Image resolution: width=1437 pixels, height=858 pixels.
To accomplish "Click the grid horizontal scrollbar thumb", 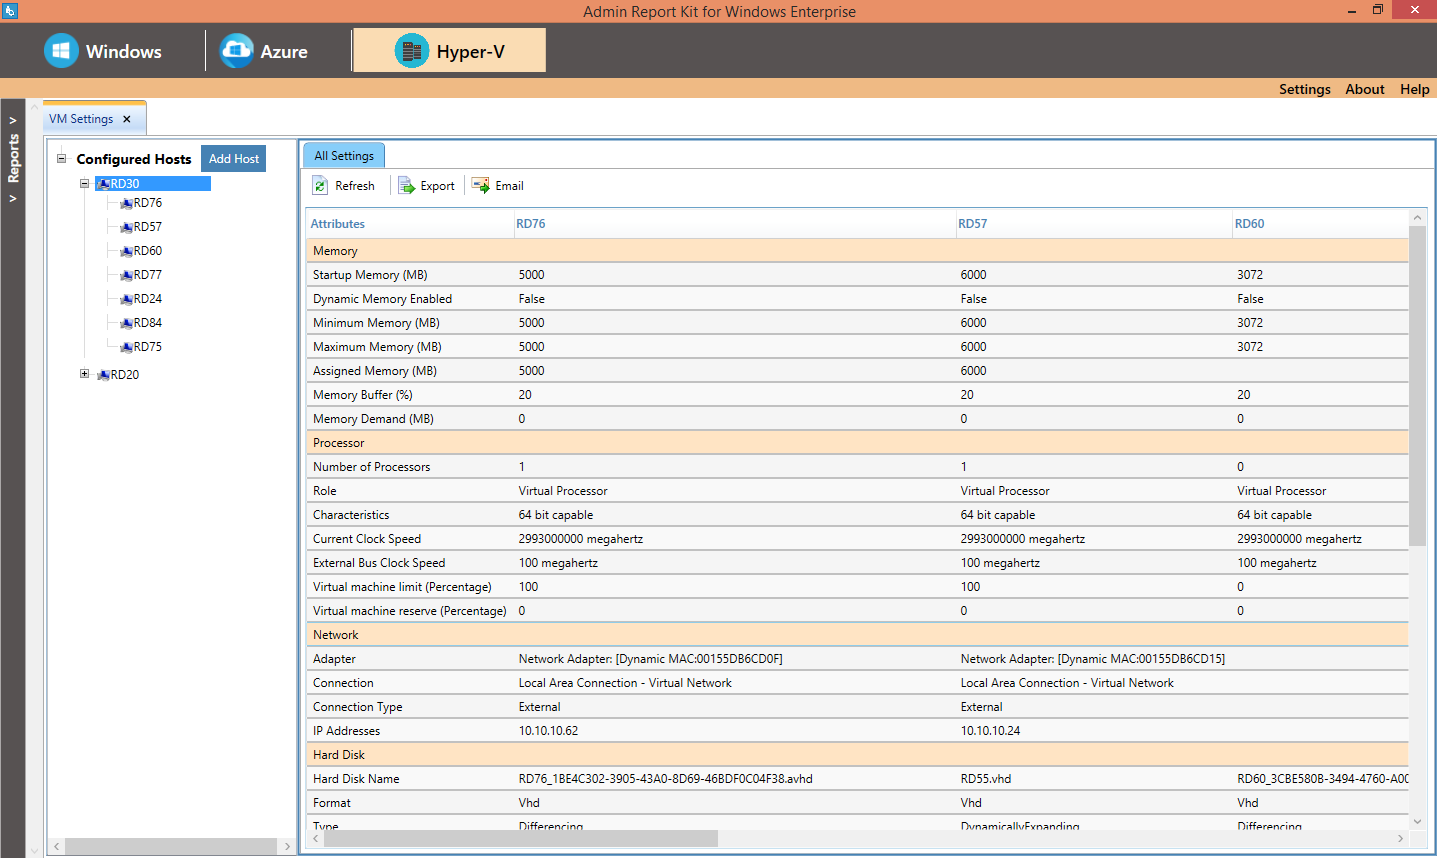I will pyautogui.click(x=520, y=838).
